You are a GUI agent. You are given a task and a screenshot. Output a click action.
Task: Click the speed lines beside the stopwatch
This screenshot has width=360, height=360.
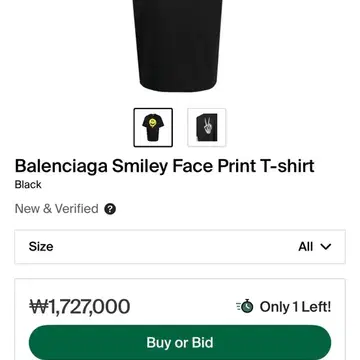click(x=238, y=307)
